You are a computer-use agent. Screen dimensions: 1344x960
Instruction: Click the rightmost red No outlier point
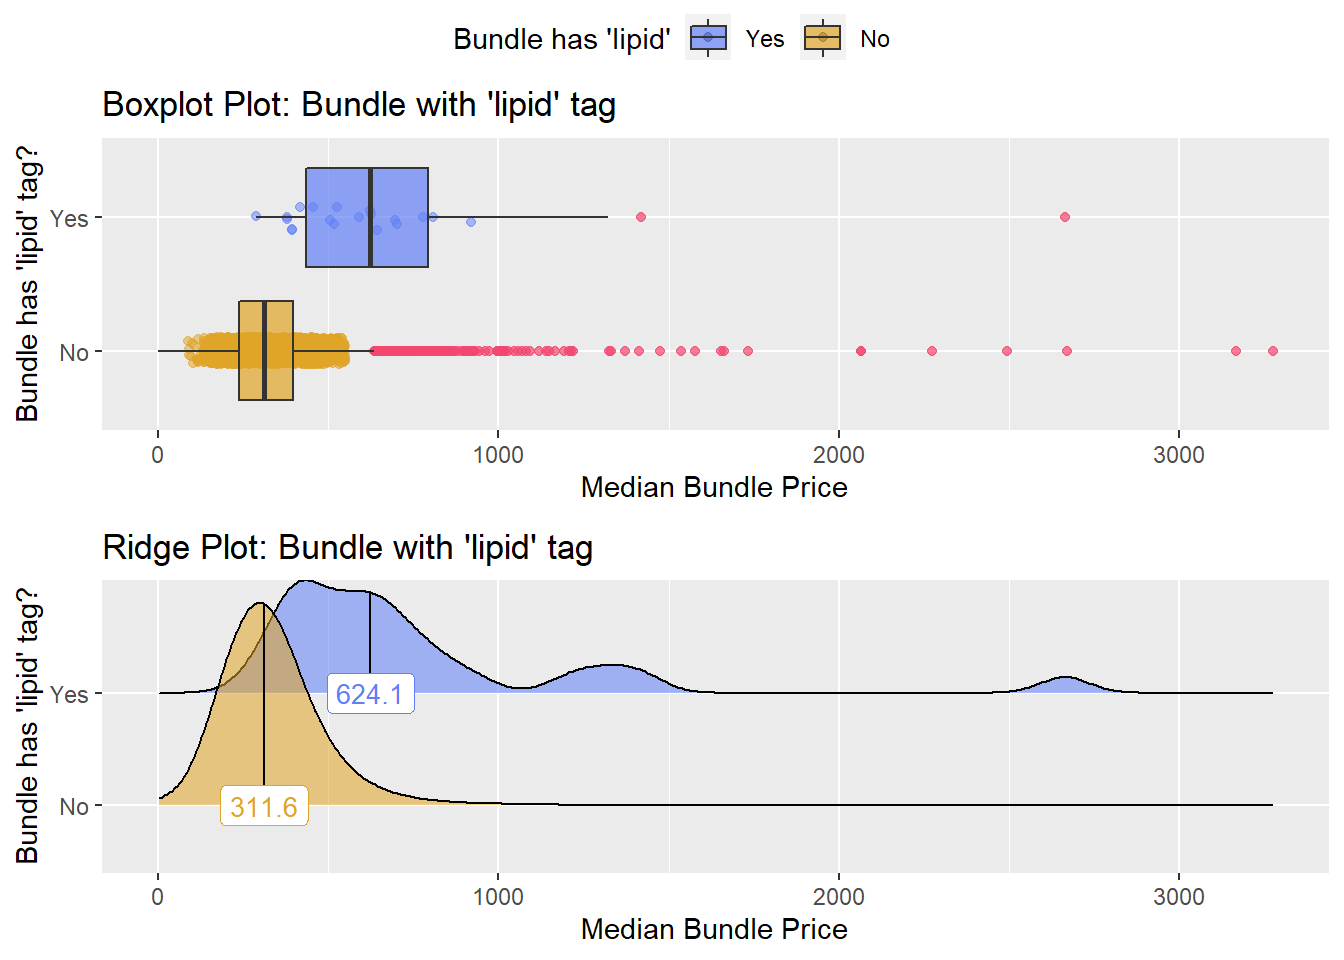pyautogui.click(x=1273, y=351)
